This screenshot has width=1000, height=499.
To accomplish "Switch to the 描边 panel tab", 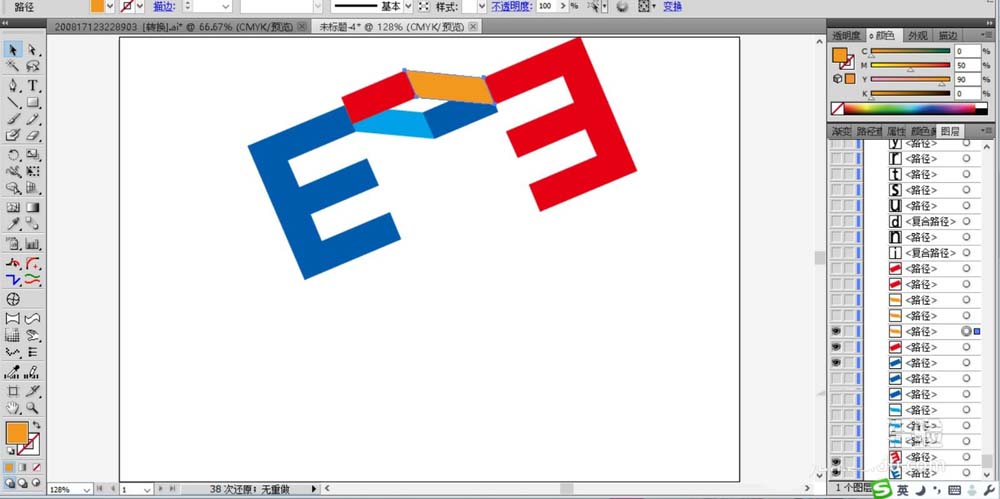I will (x=947, y=36).
